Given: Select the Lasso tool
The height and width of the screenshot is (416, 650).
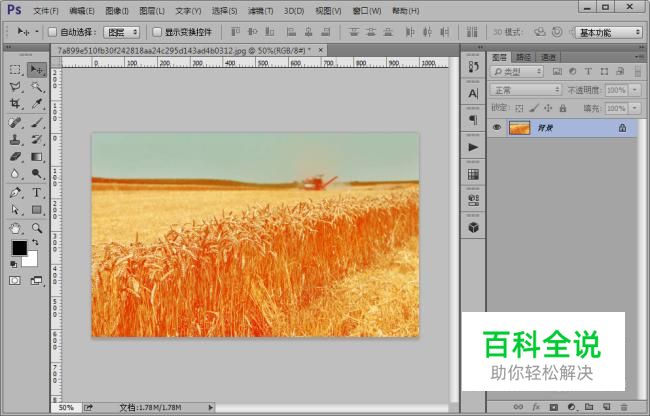Looking at the screenshot, I should (x=15, y=87).
